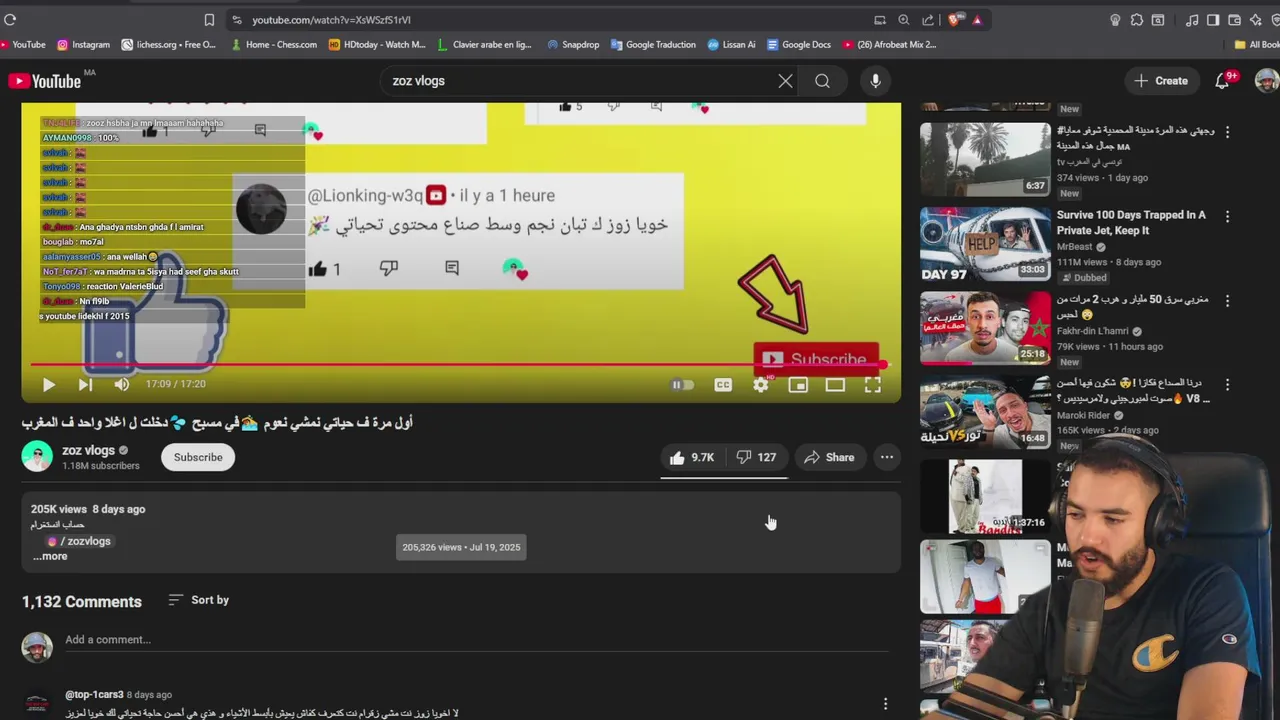Open the video player settings gear
The height and width of the screenshot is (720, 1280).
pos(761,384)
